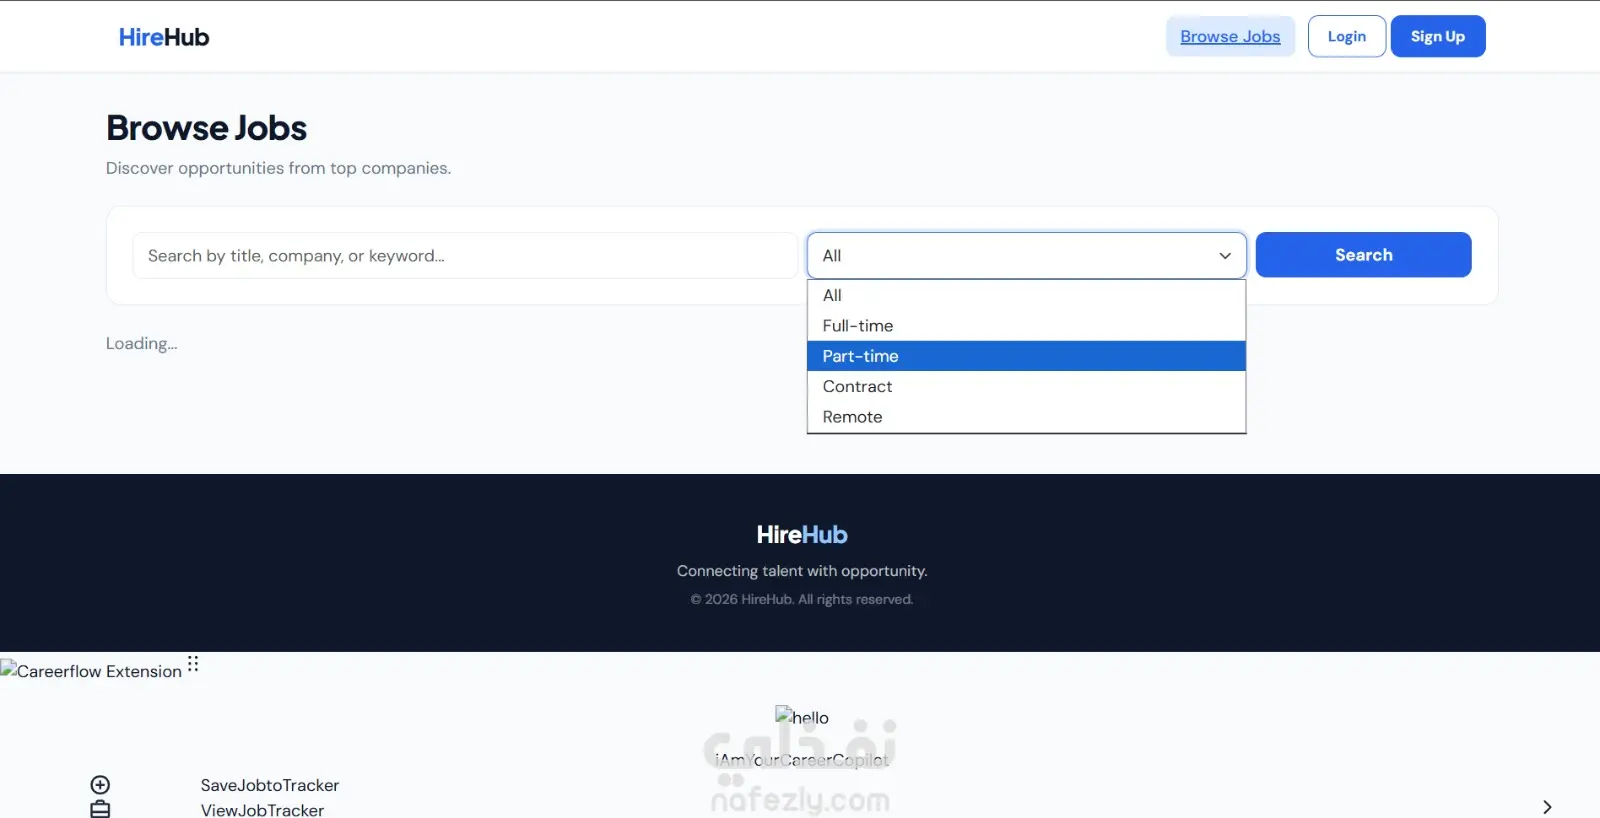Go to the Browse Jobs link

(1230, 36)
